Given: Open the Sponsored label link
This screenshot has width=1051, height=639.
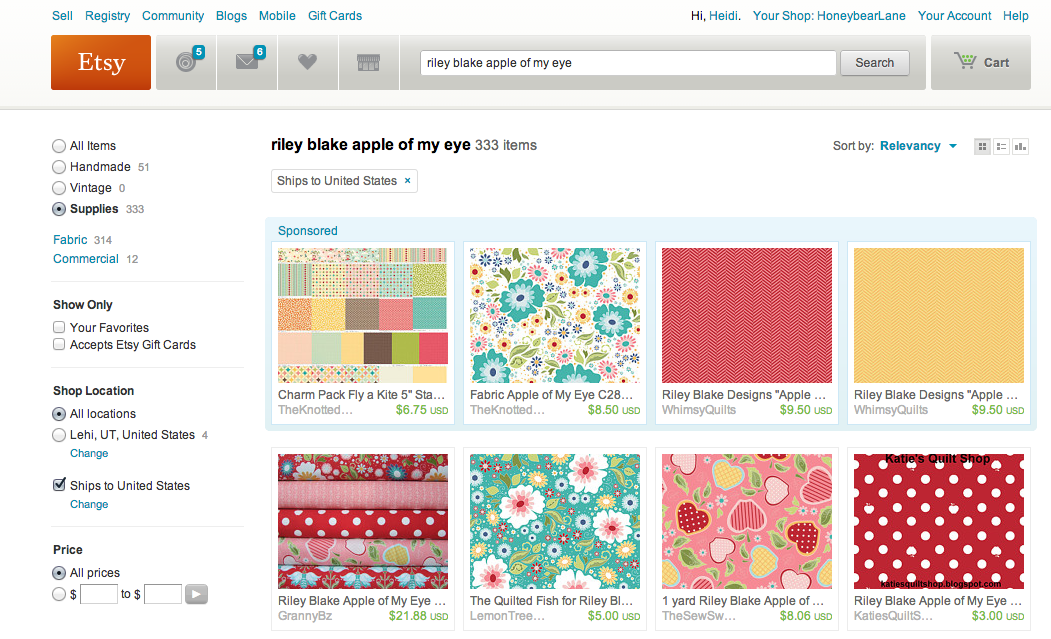Looking at the screenshot, I should [308, 231].
